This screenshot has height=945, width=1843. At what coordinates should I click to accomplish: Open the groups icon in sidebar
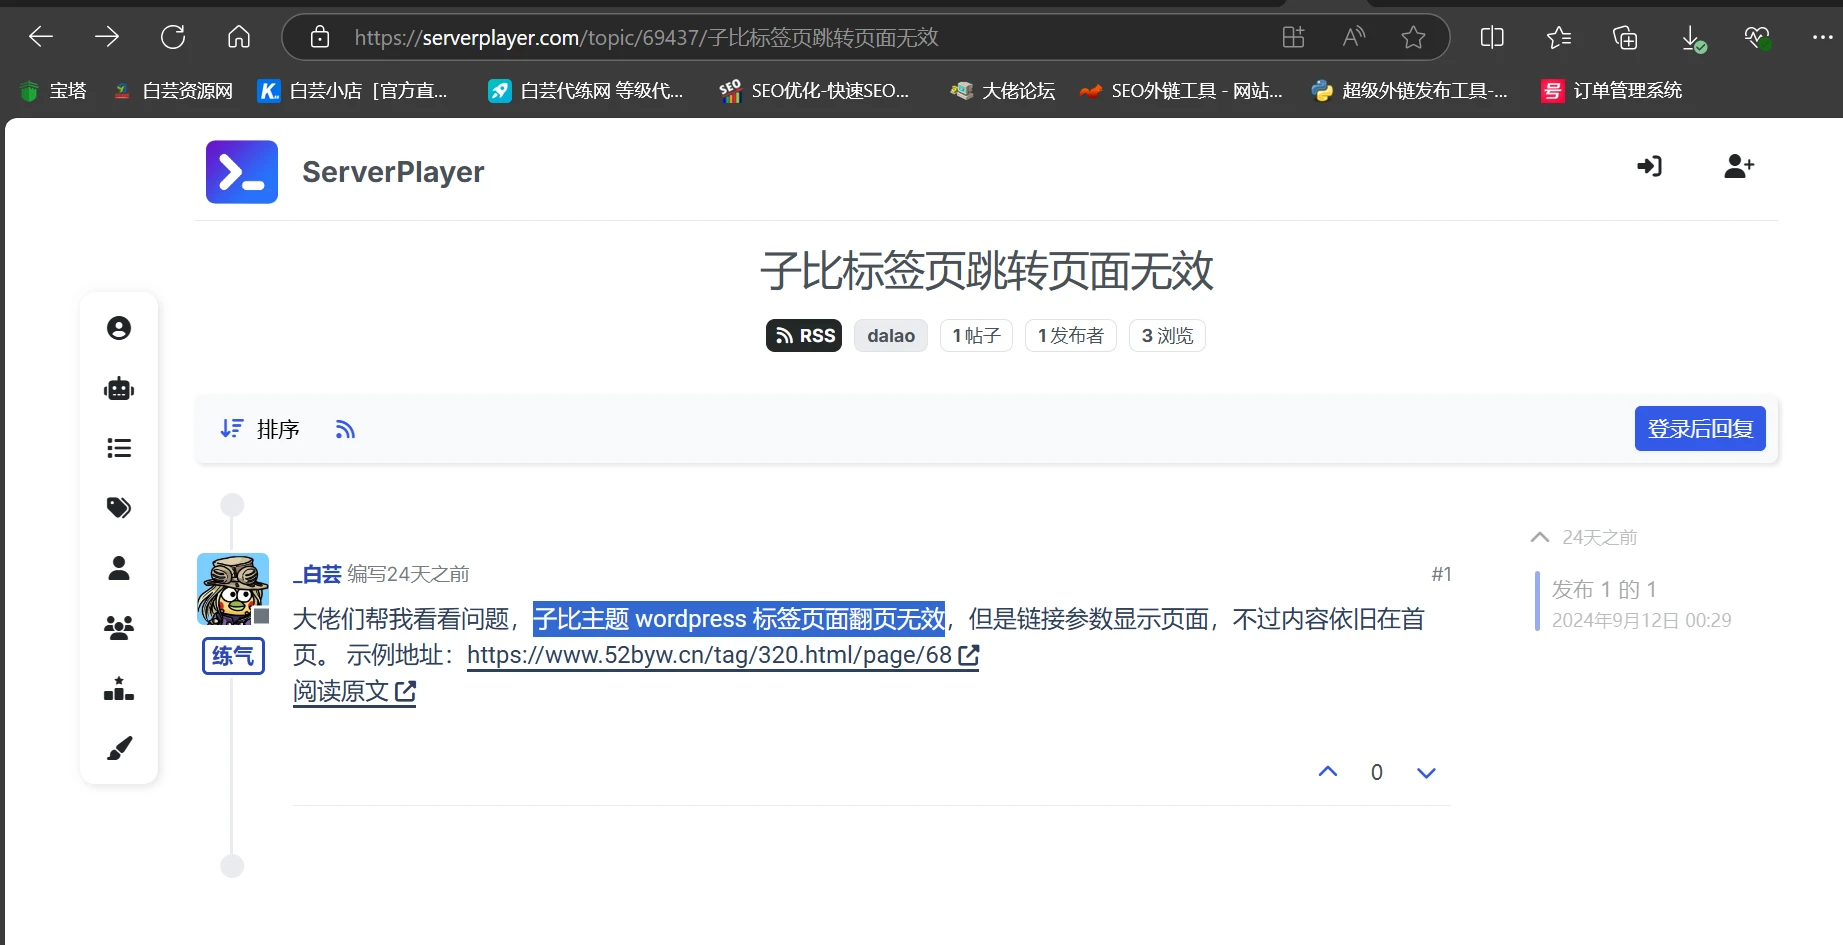[x=119, y=628]
